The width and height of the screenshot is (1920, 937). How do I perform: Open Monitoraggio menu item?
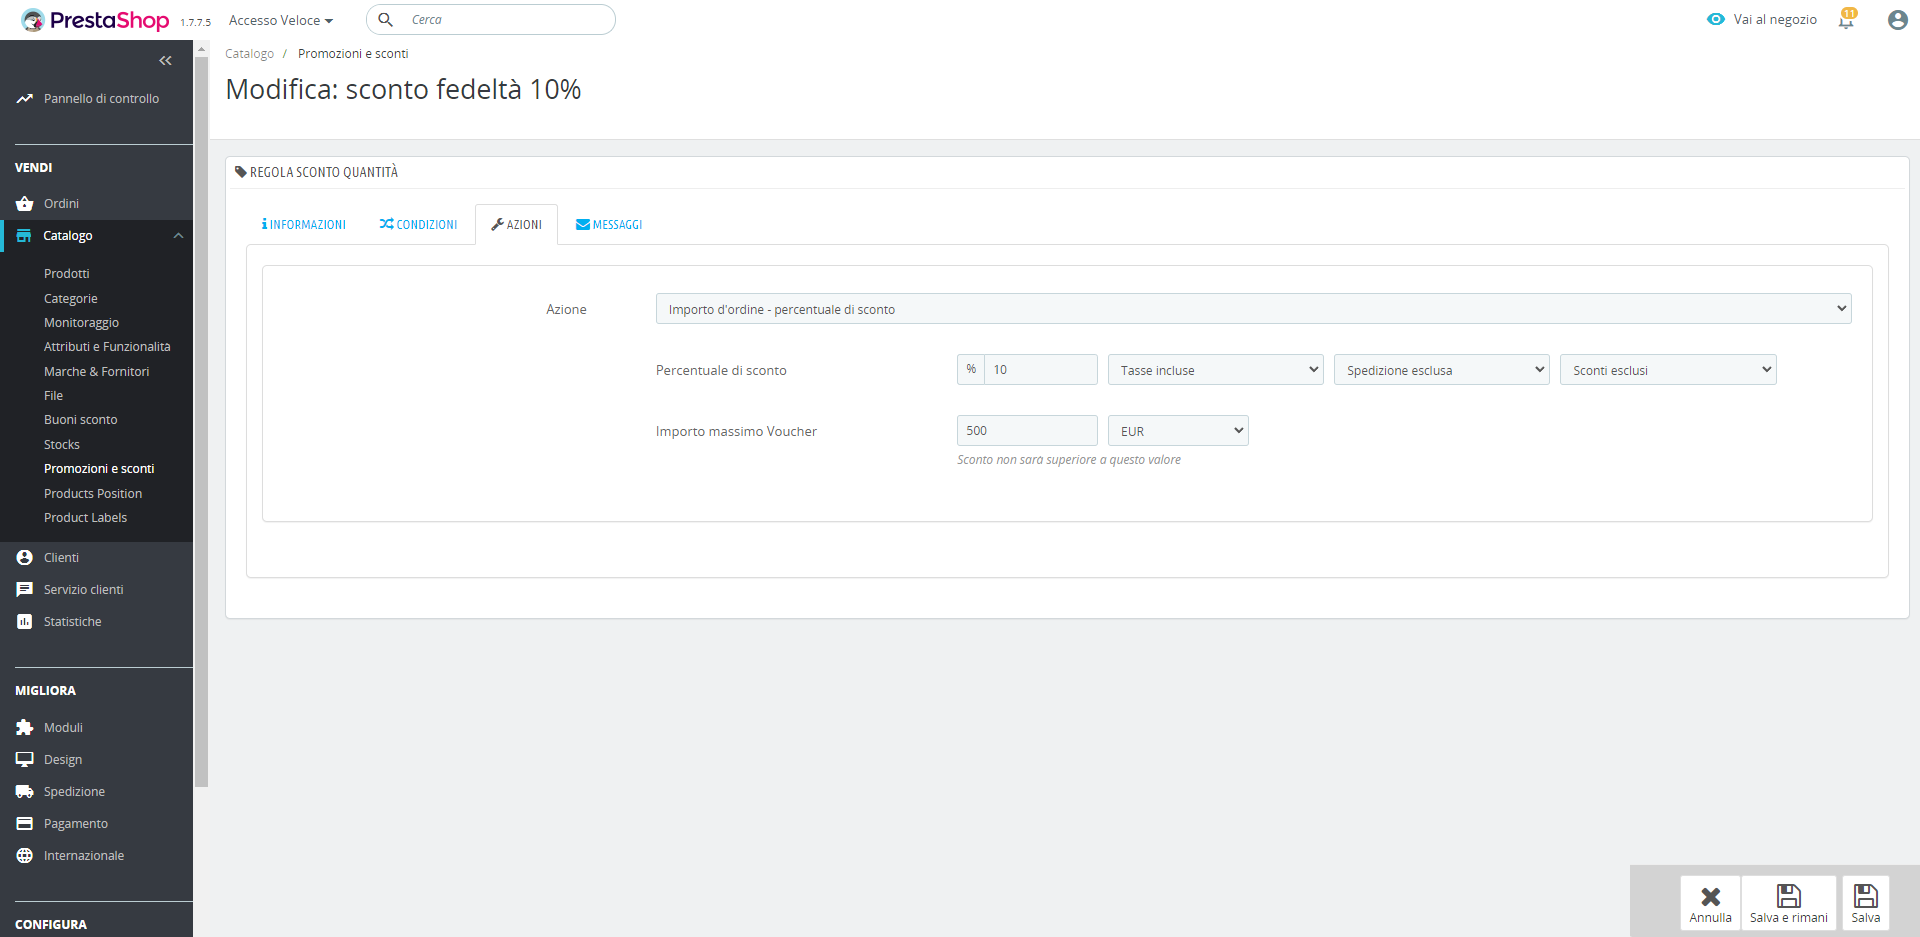[x=81, y=323]
